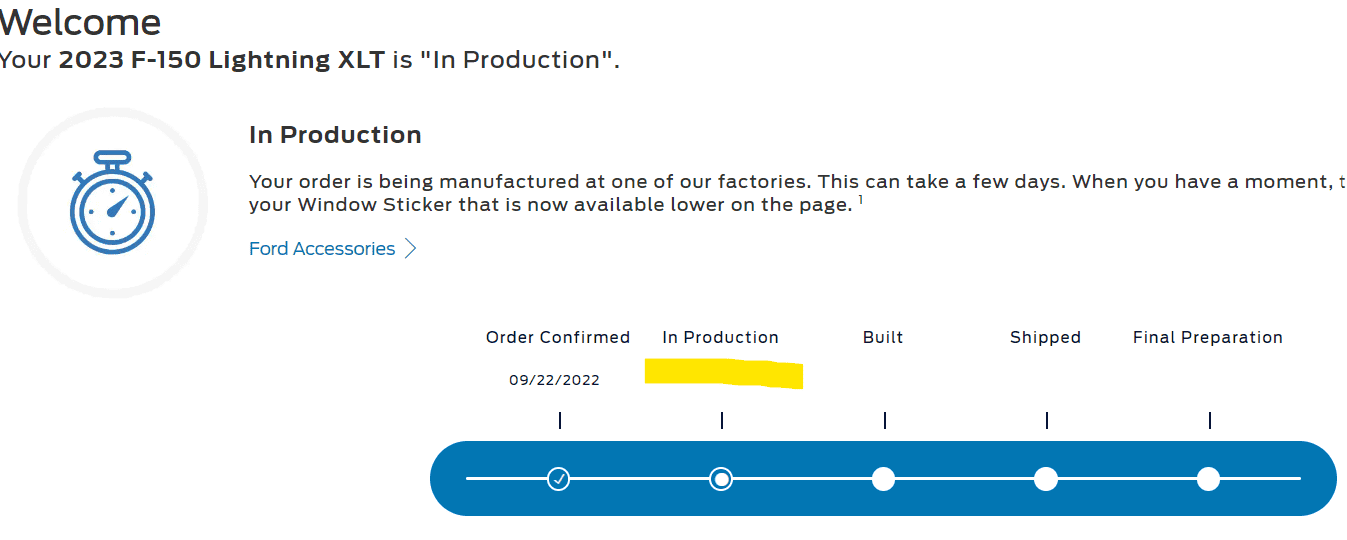Open the Ford Accessories link
1347x540 pixels.
[x=322, y=249]
